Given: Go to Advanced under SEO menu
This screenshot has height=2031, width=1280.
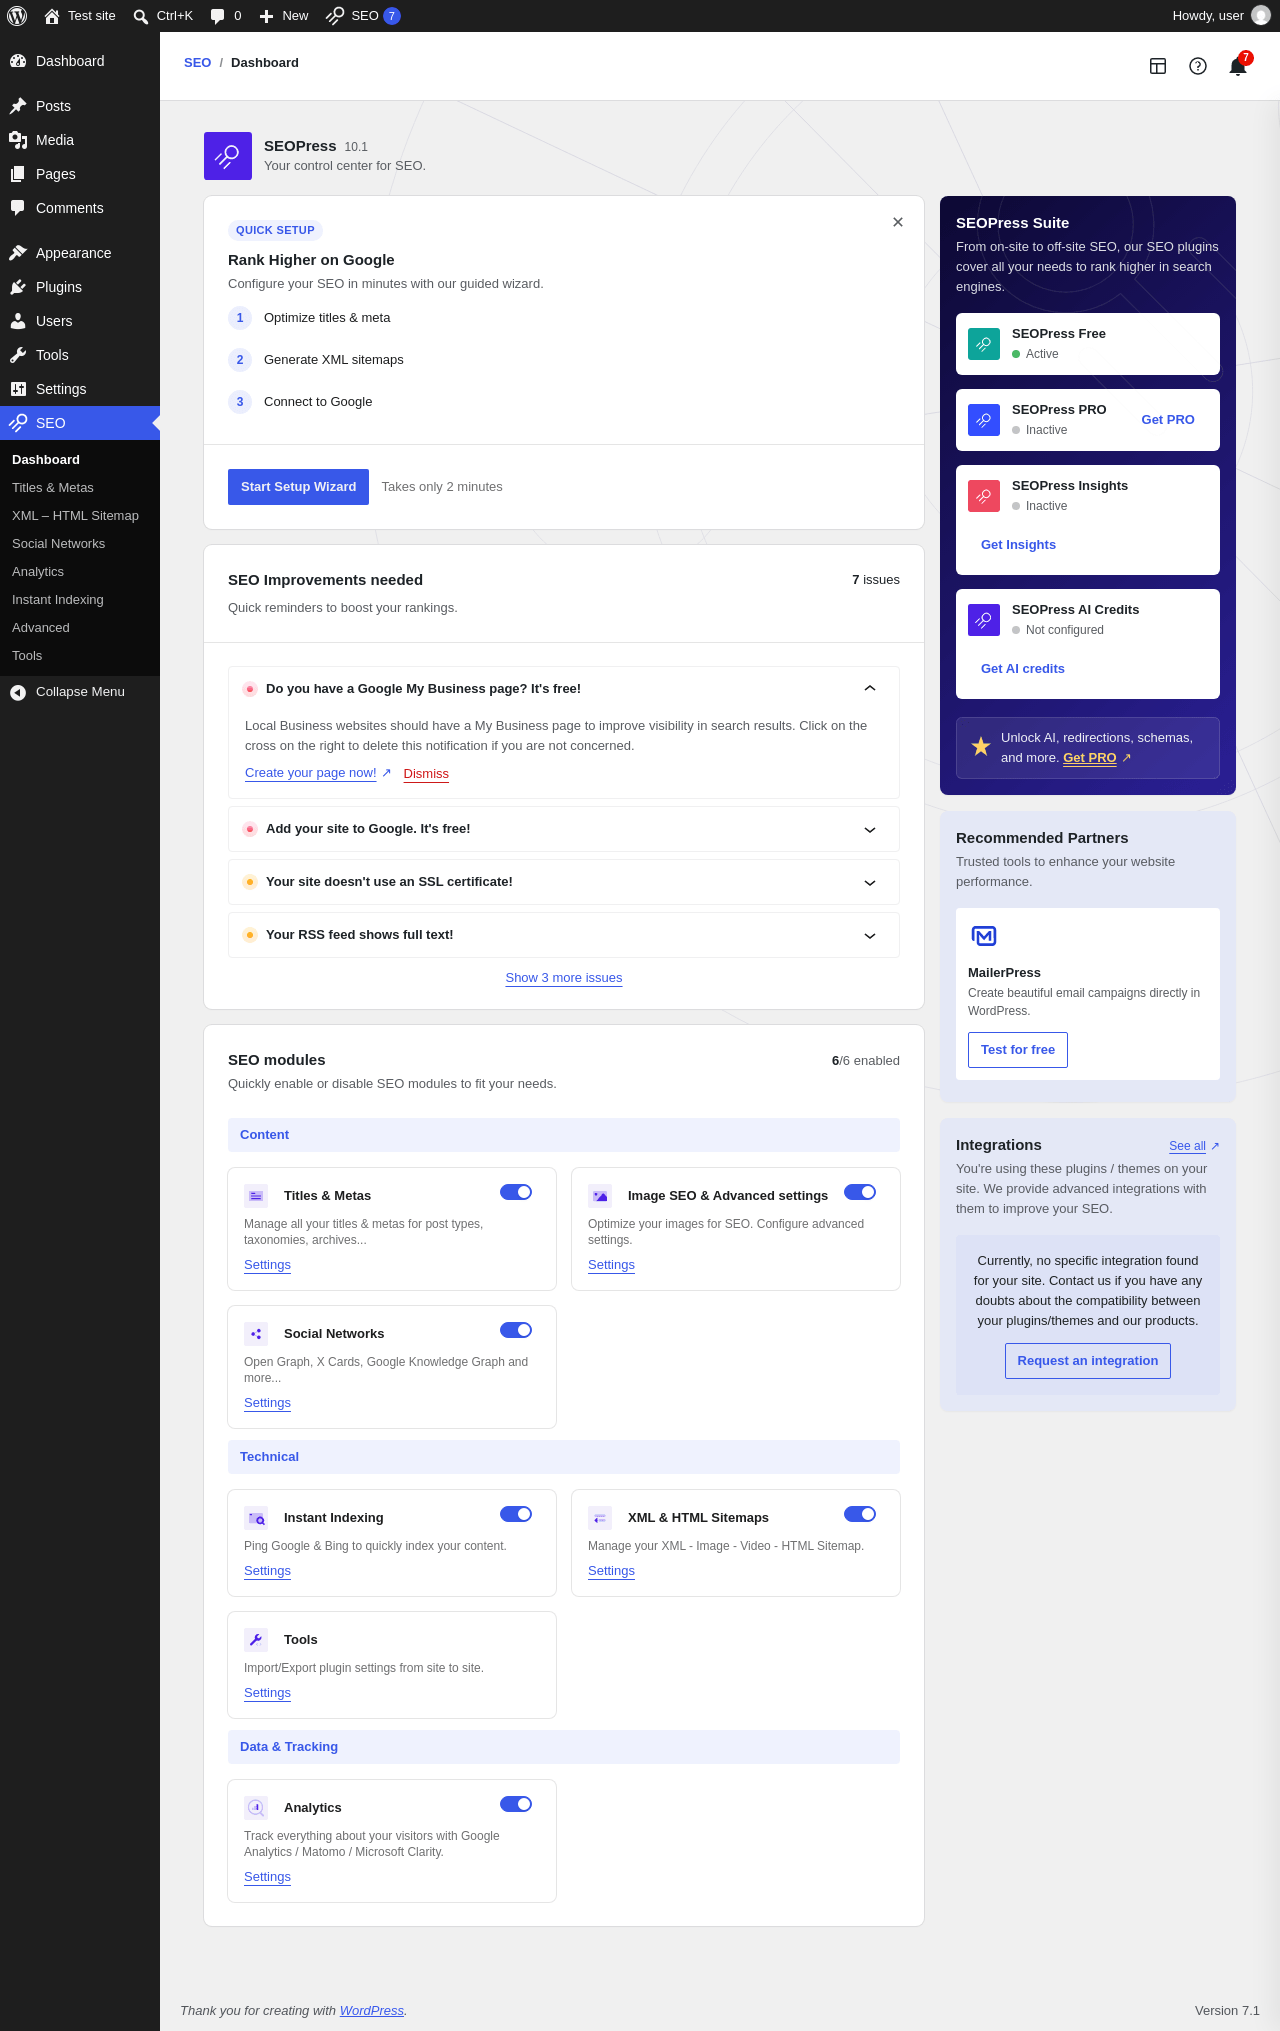Looking at the screenshot, I should pyautogui.click(x=41, y=628).
